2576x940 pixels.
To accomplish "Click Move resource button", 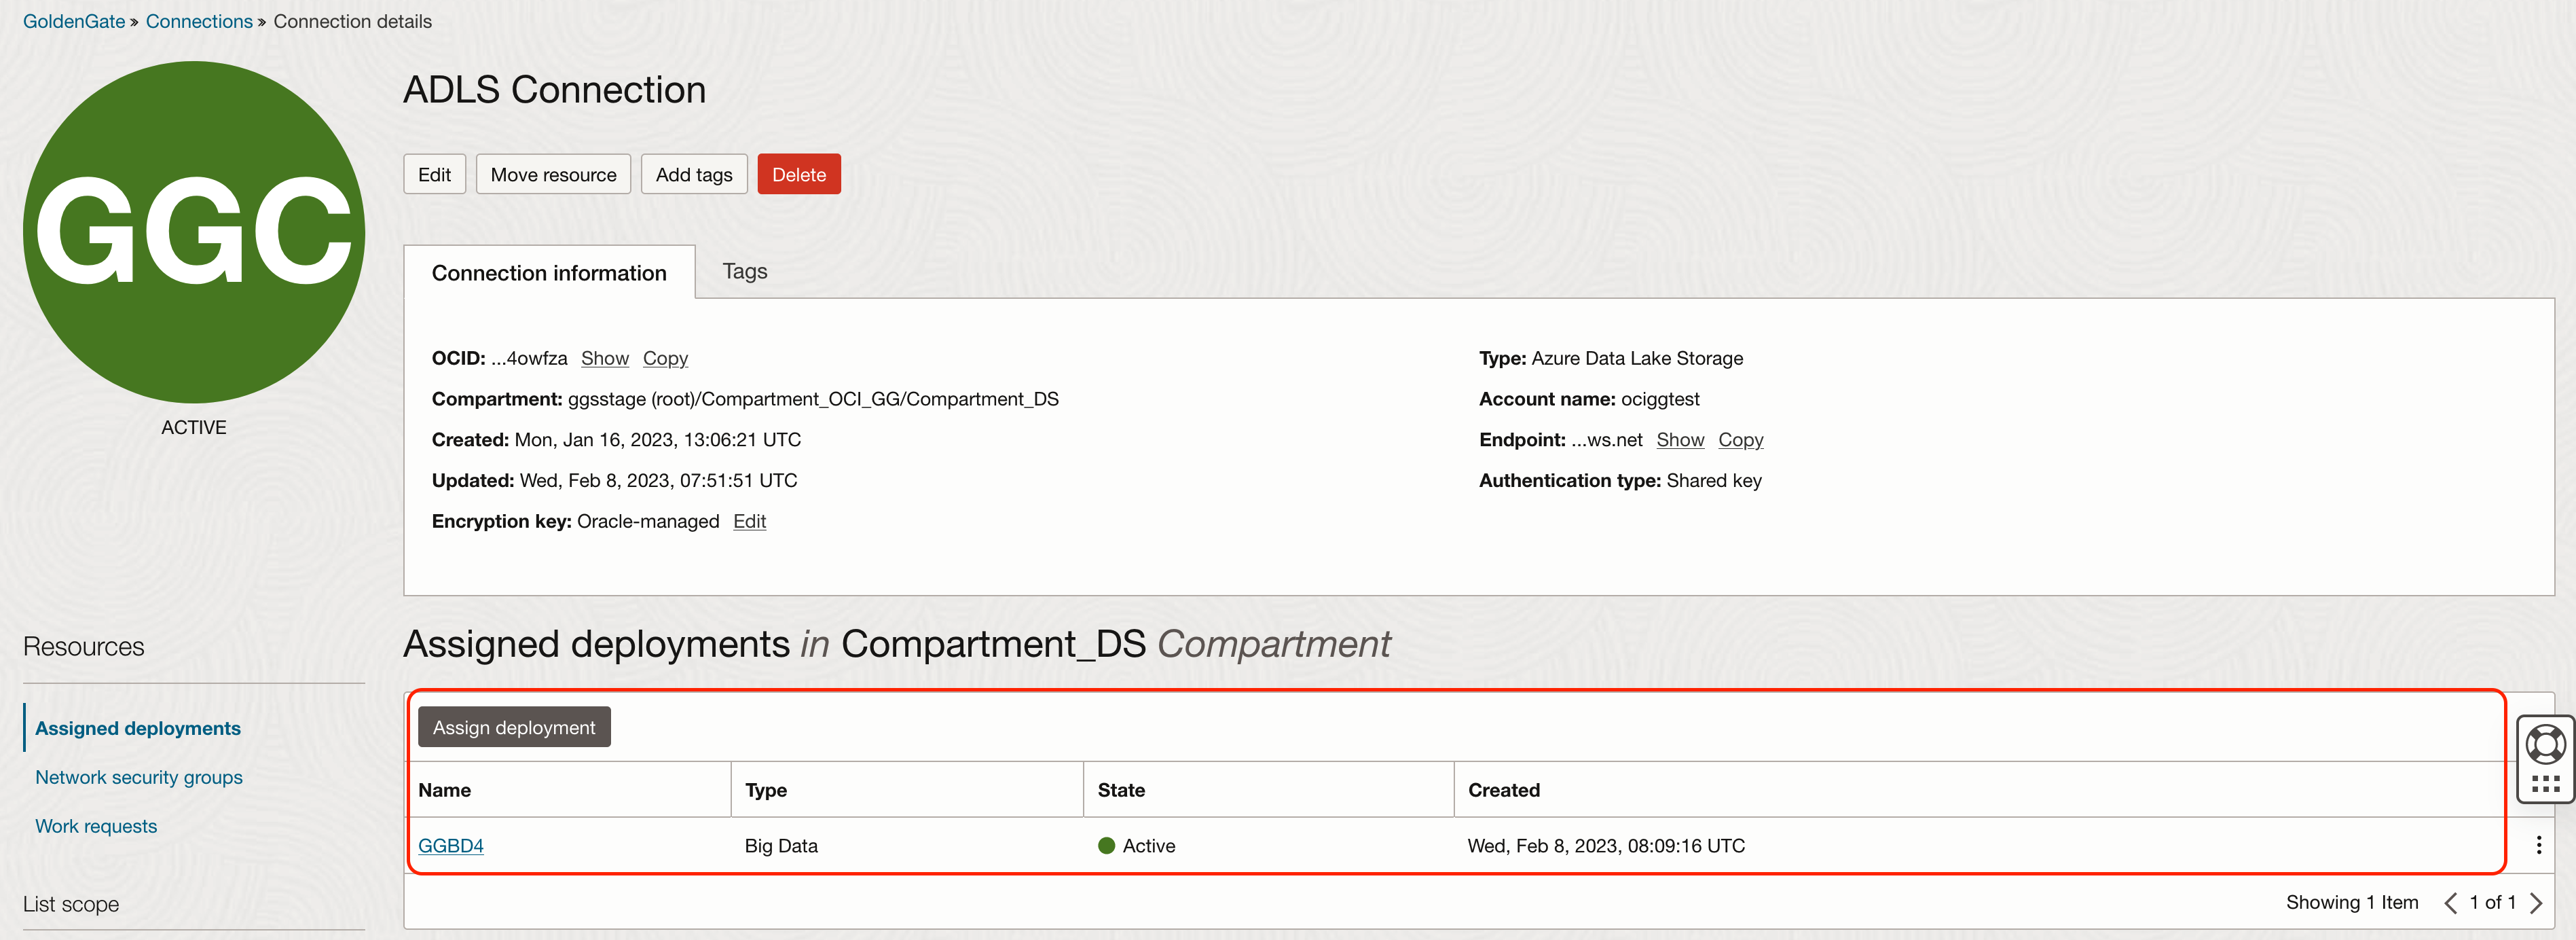I will (553, 175).
